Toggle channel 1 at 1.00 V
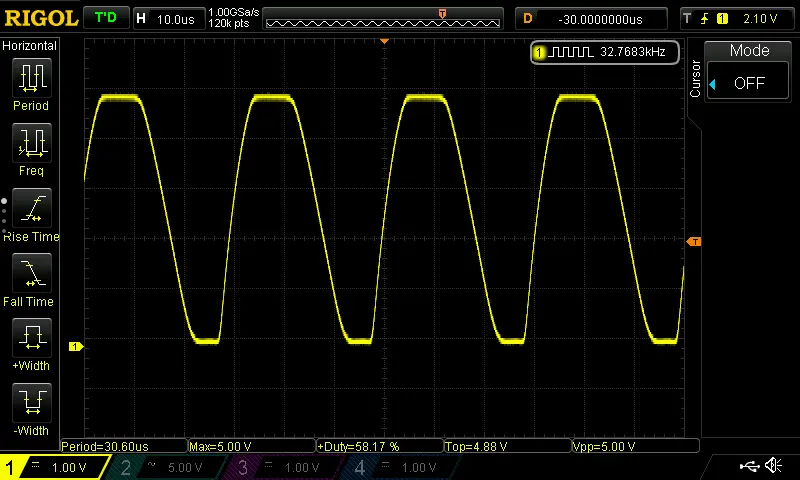800x480 pixels. 55,467
